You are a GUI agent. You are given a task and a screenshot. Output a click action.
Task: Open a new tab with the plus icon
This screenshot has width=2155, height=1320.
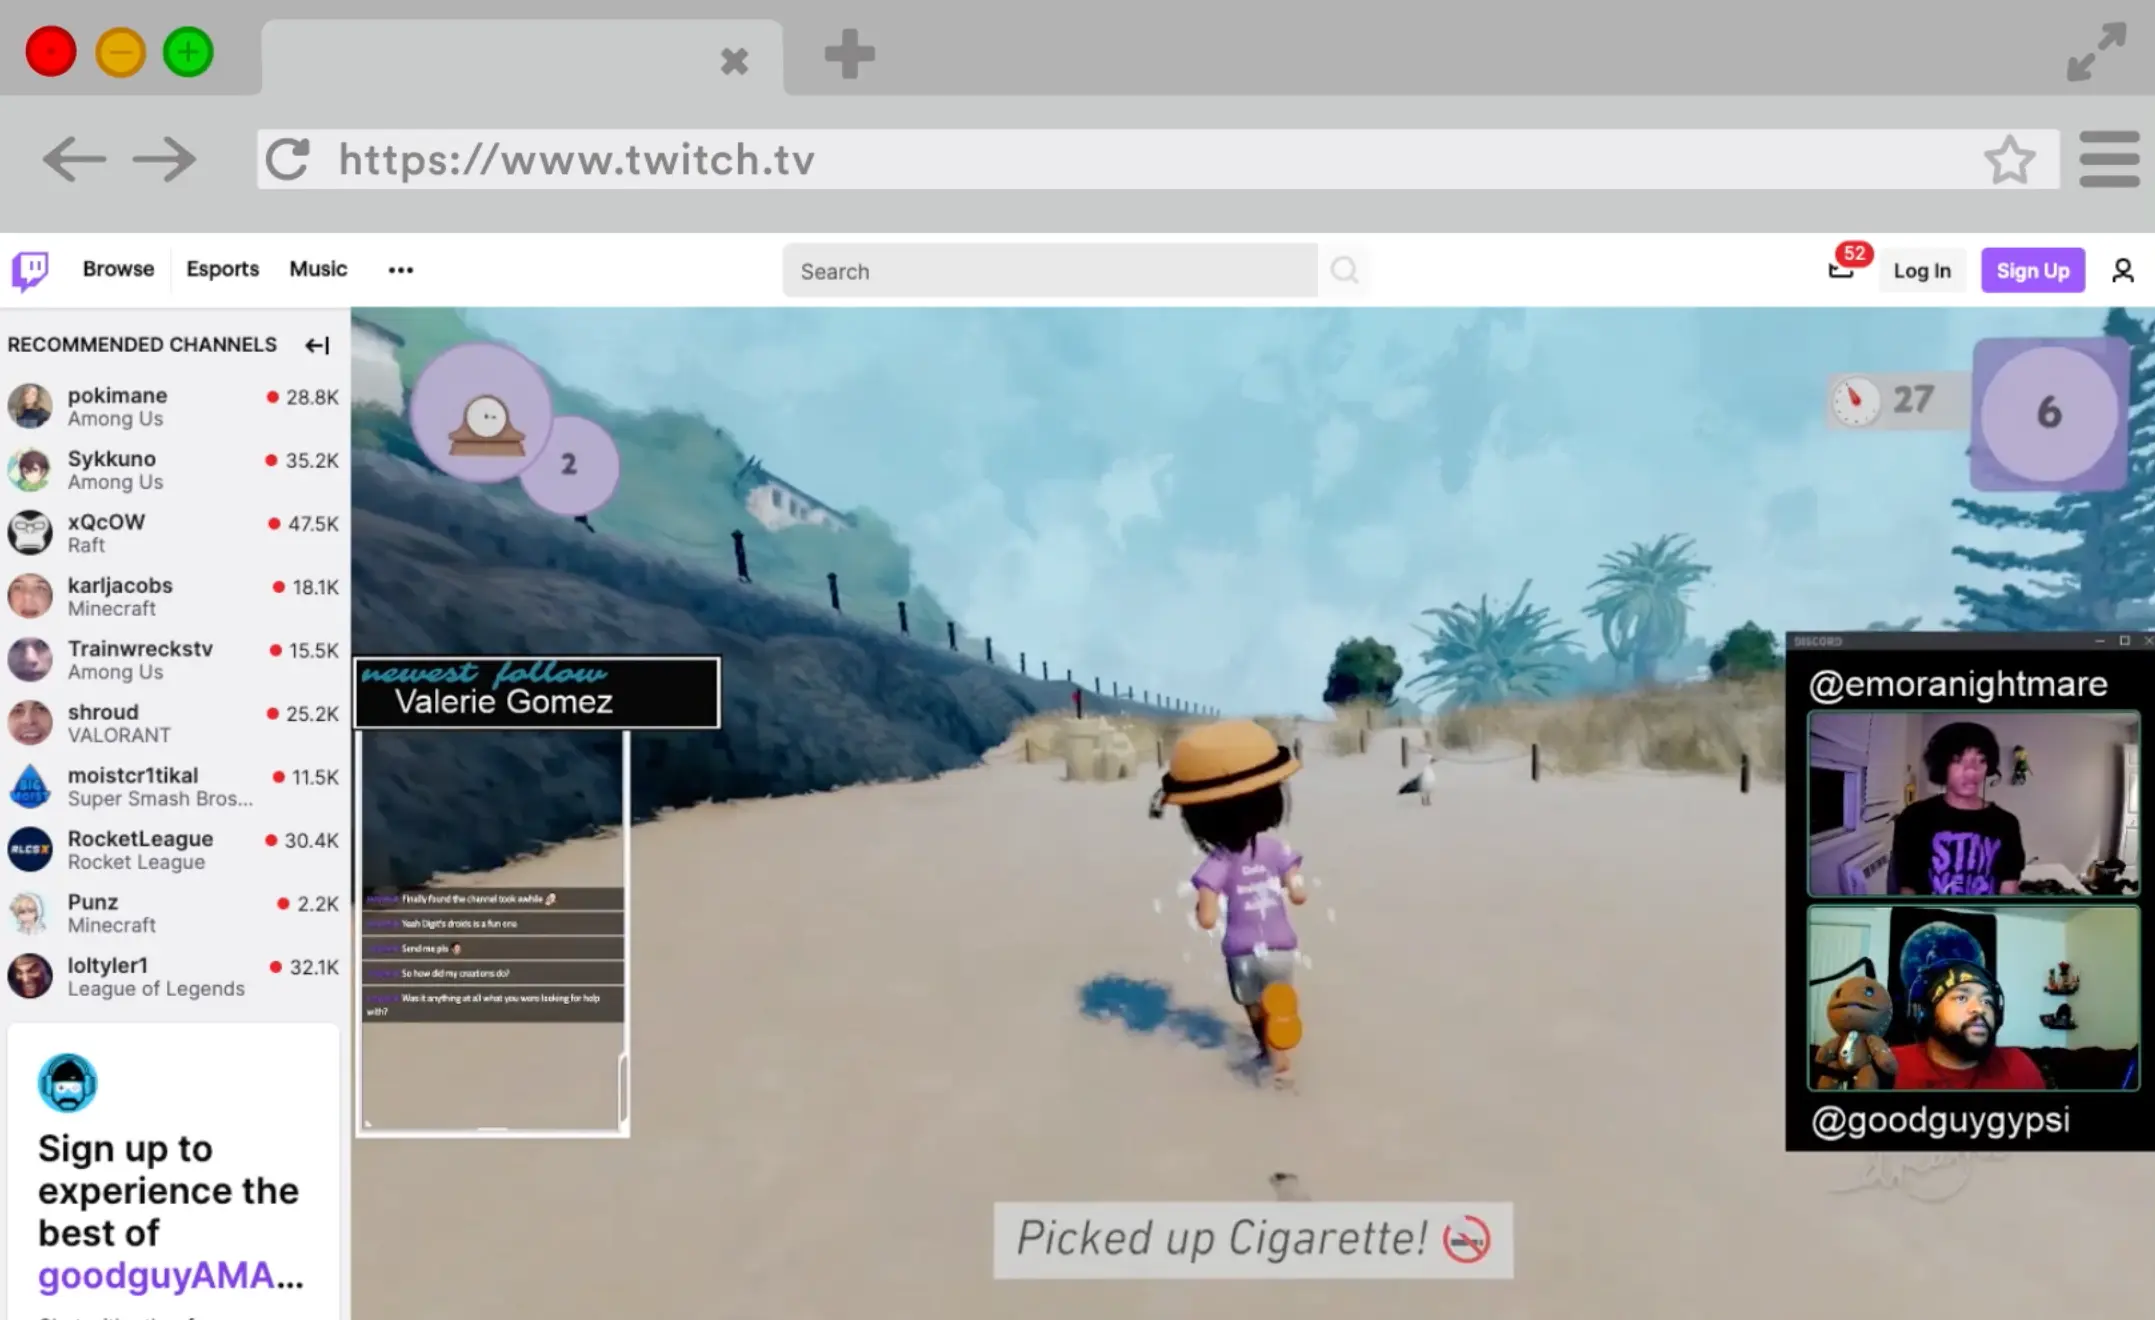(849, 53)
